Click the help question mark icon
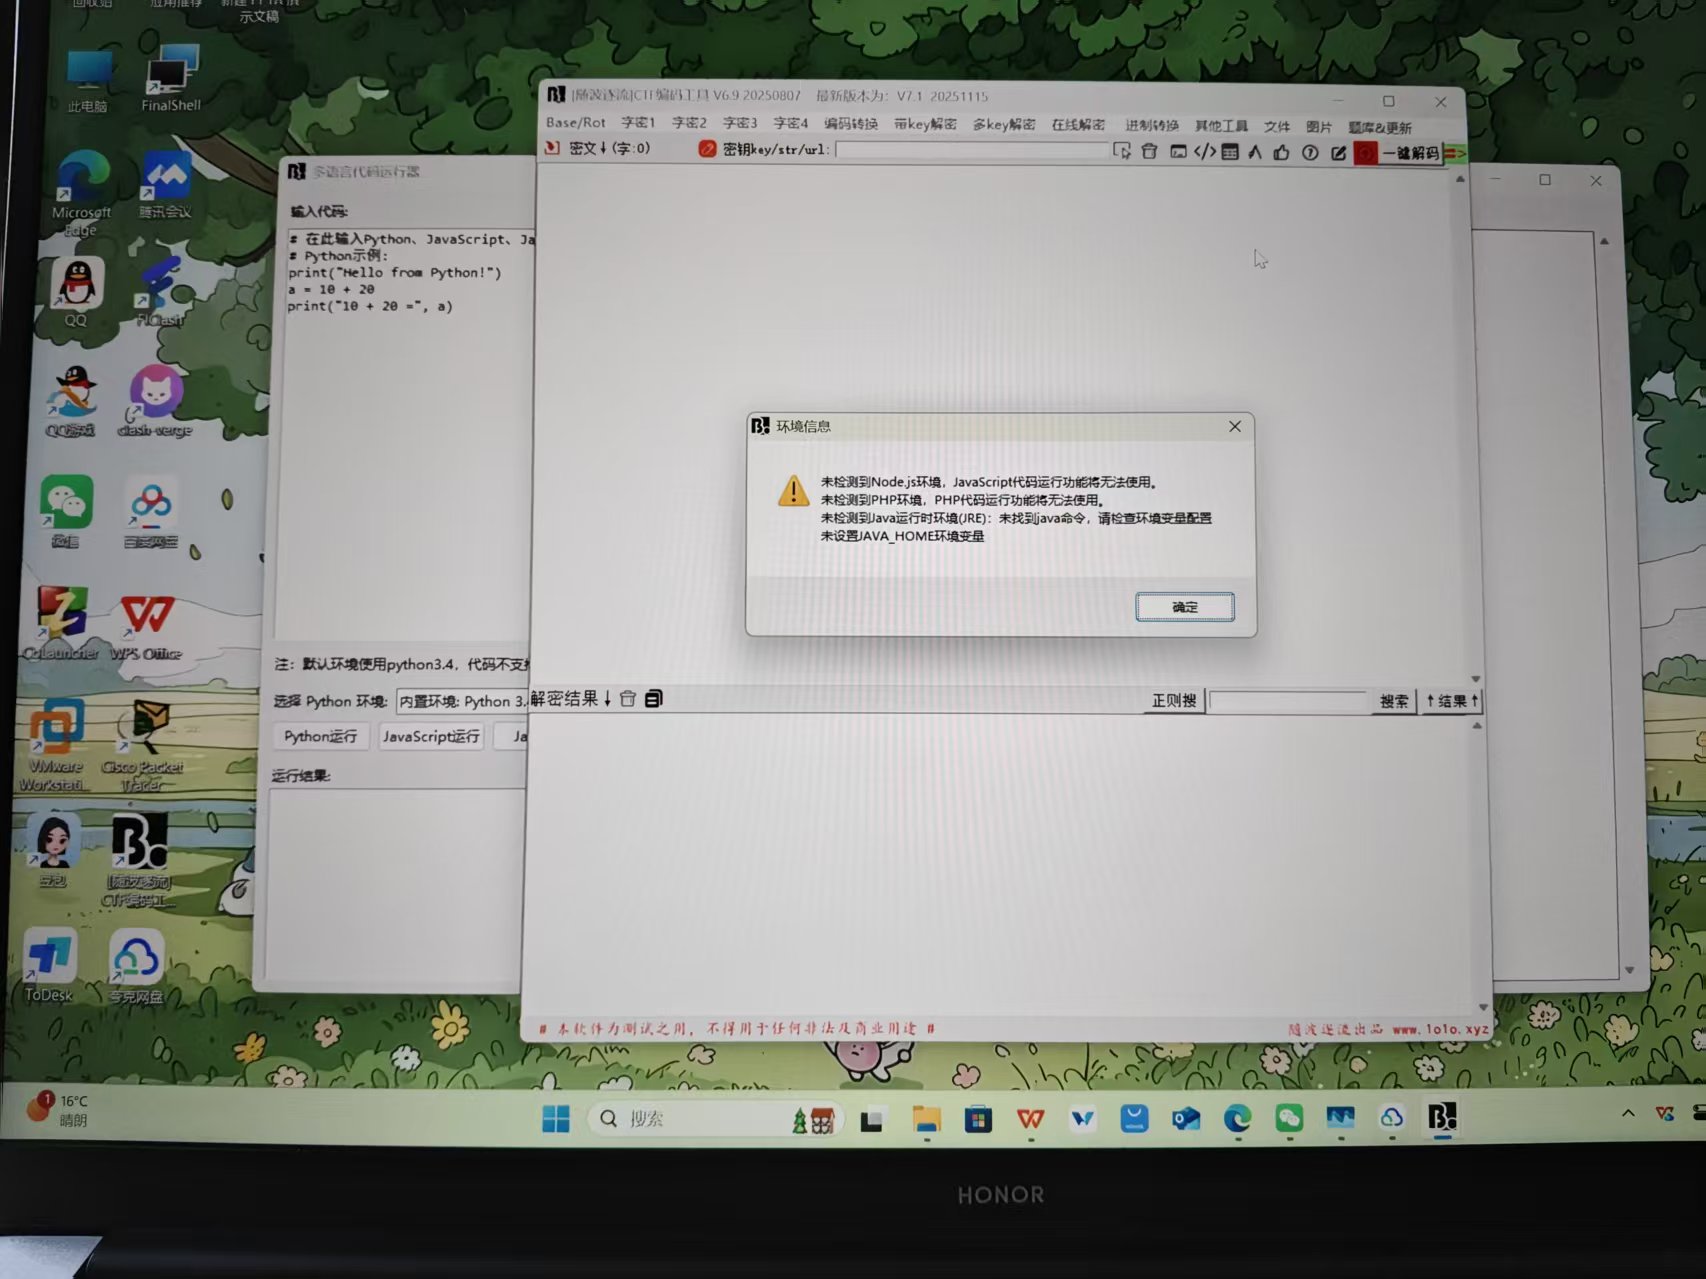The height and width of the screenshot is (1279, 1706). (x=1310, y=153)
